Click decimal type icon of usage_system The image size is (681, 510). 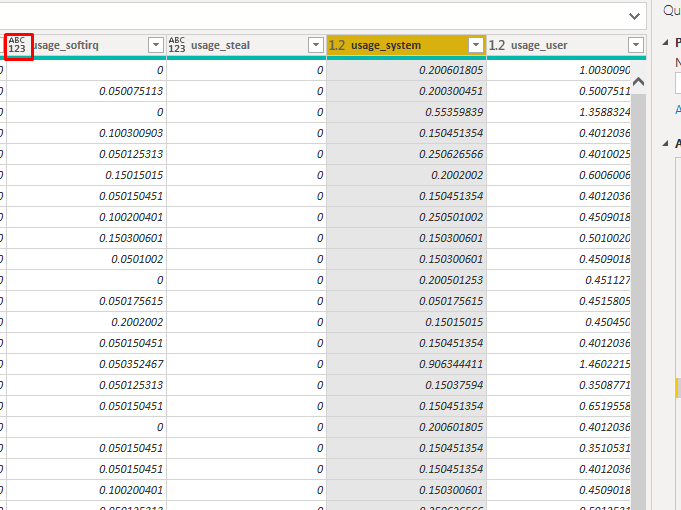[x=337, y=45]
